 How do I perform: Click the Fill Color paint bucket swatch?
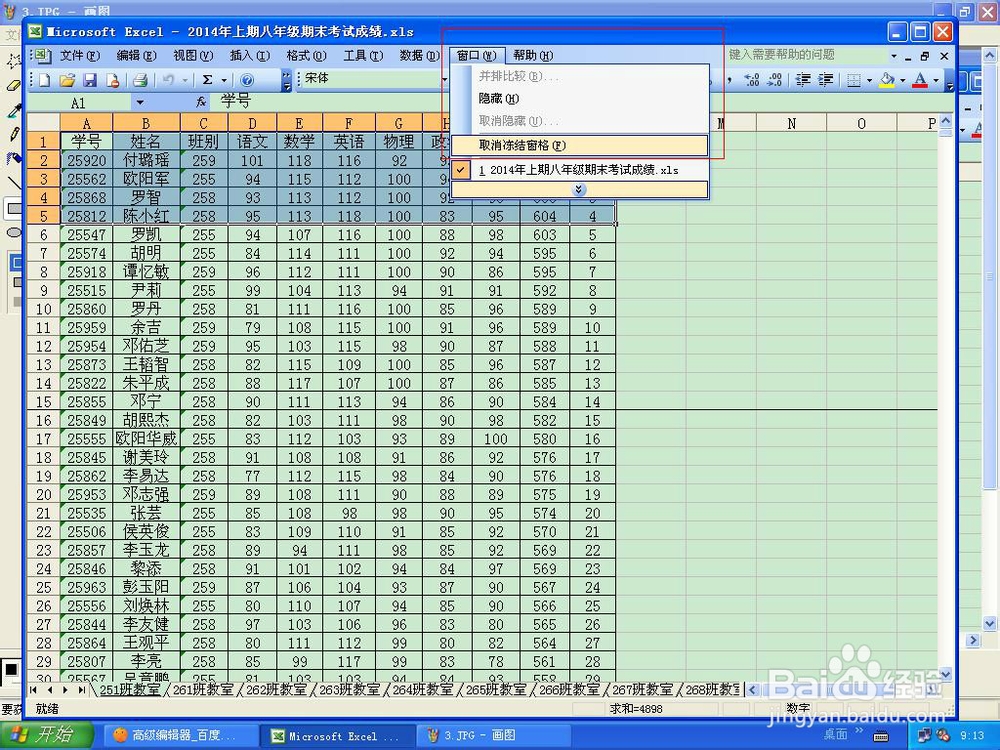click(887, 80)
